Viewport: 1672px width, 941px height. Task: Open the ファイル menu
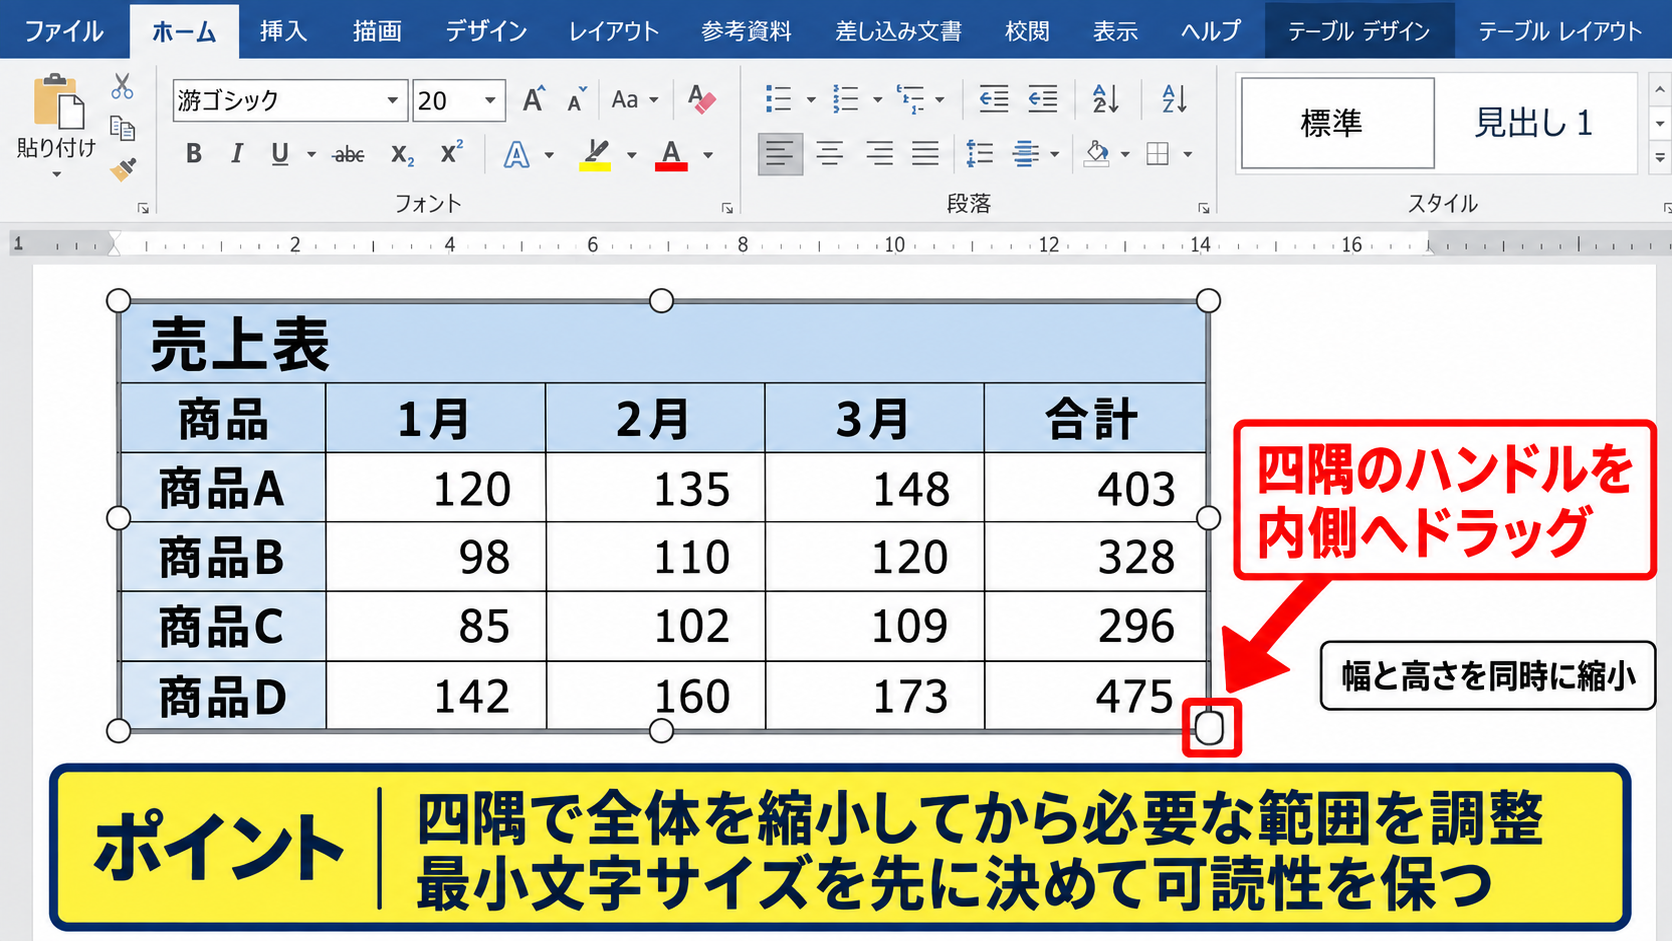click(x=64, y=31)
